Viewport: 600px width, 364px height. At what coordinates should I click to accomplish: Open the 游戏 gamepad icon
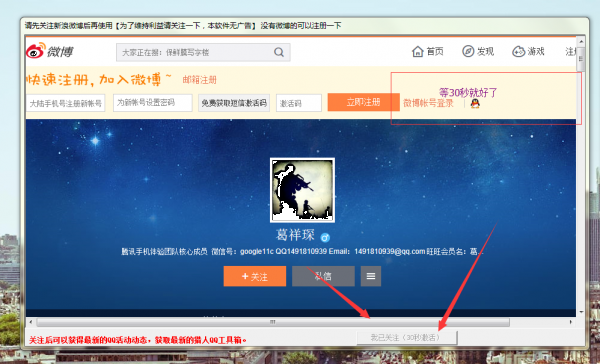pyautogui.click(x=518, y=51)
